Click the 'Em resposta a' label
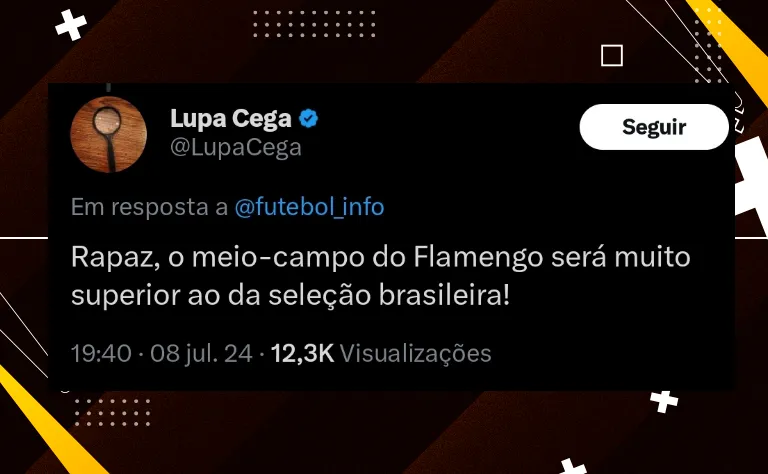The width and height of the screenshot is (768, 474). pos(149,207)
